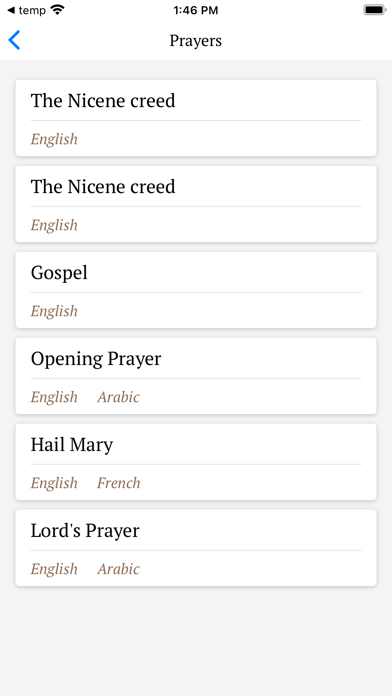This screenshot has width=392, height=696.
Task: Open the second Nicene creed card
Action: 196,204
